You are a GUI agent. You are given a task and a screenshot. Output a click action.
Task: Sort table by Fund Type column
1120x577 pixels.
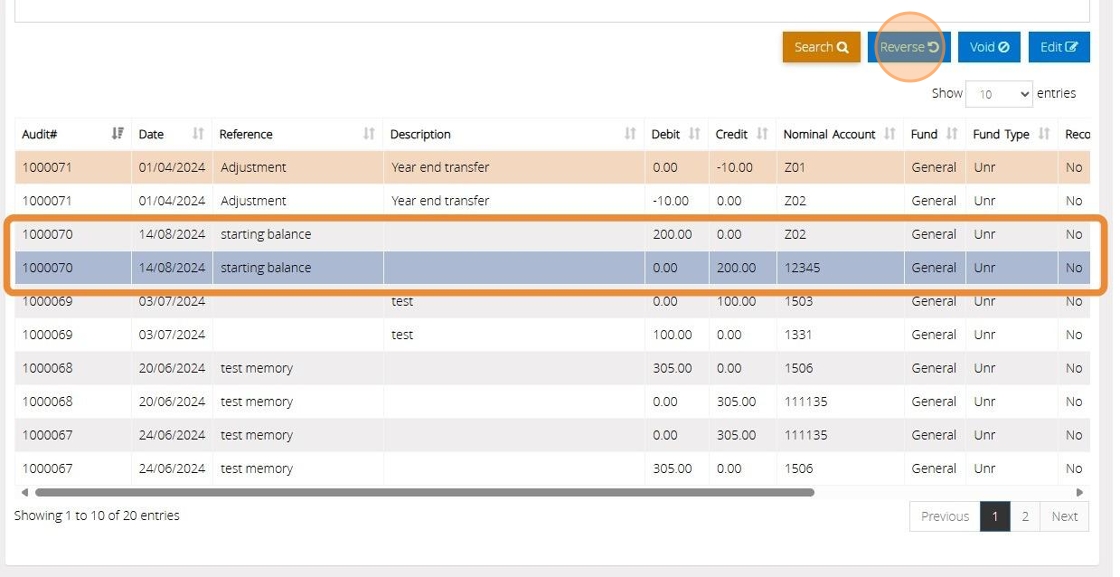1011,134
